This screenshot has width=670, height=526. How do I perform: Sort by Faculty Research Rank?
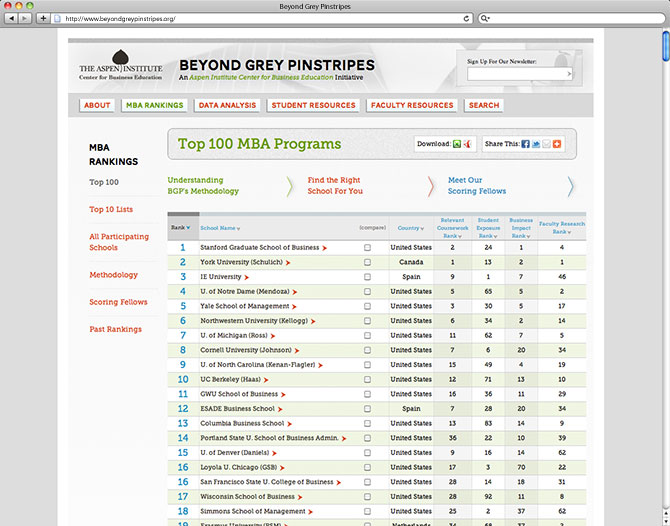[x=562, y=228]
